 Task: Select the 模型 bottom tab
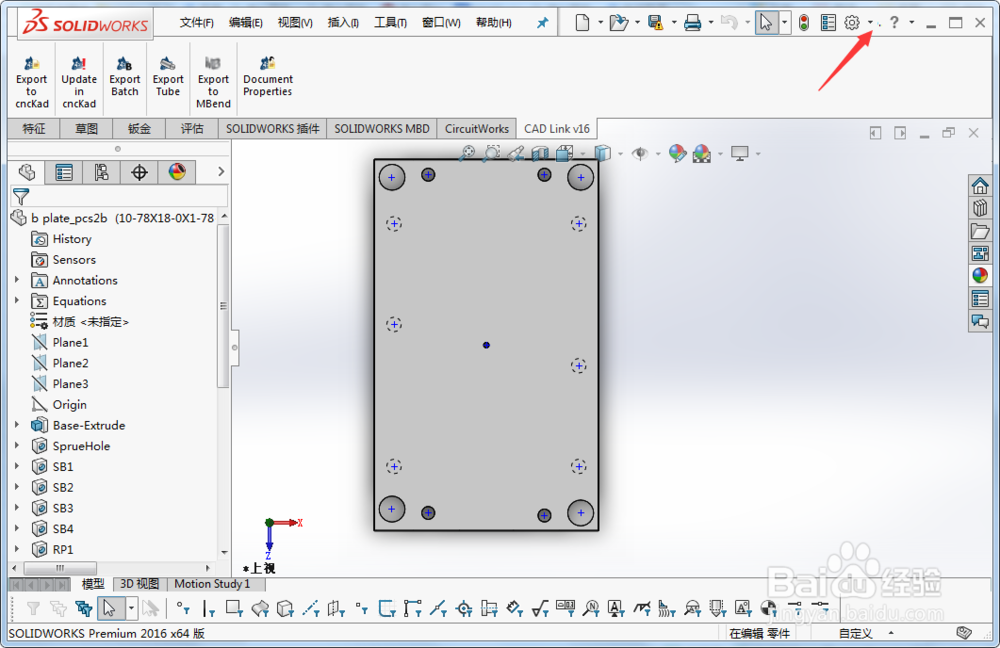pyautogui.click(x=93, y=584)
